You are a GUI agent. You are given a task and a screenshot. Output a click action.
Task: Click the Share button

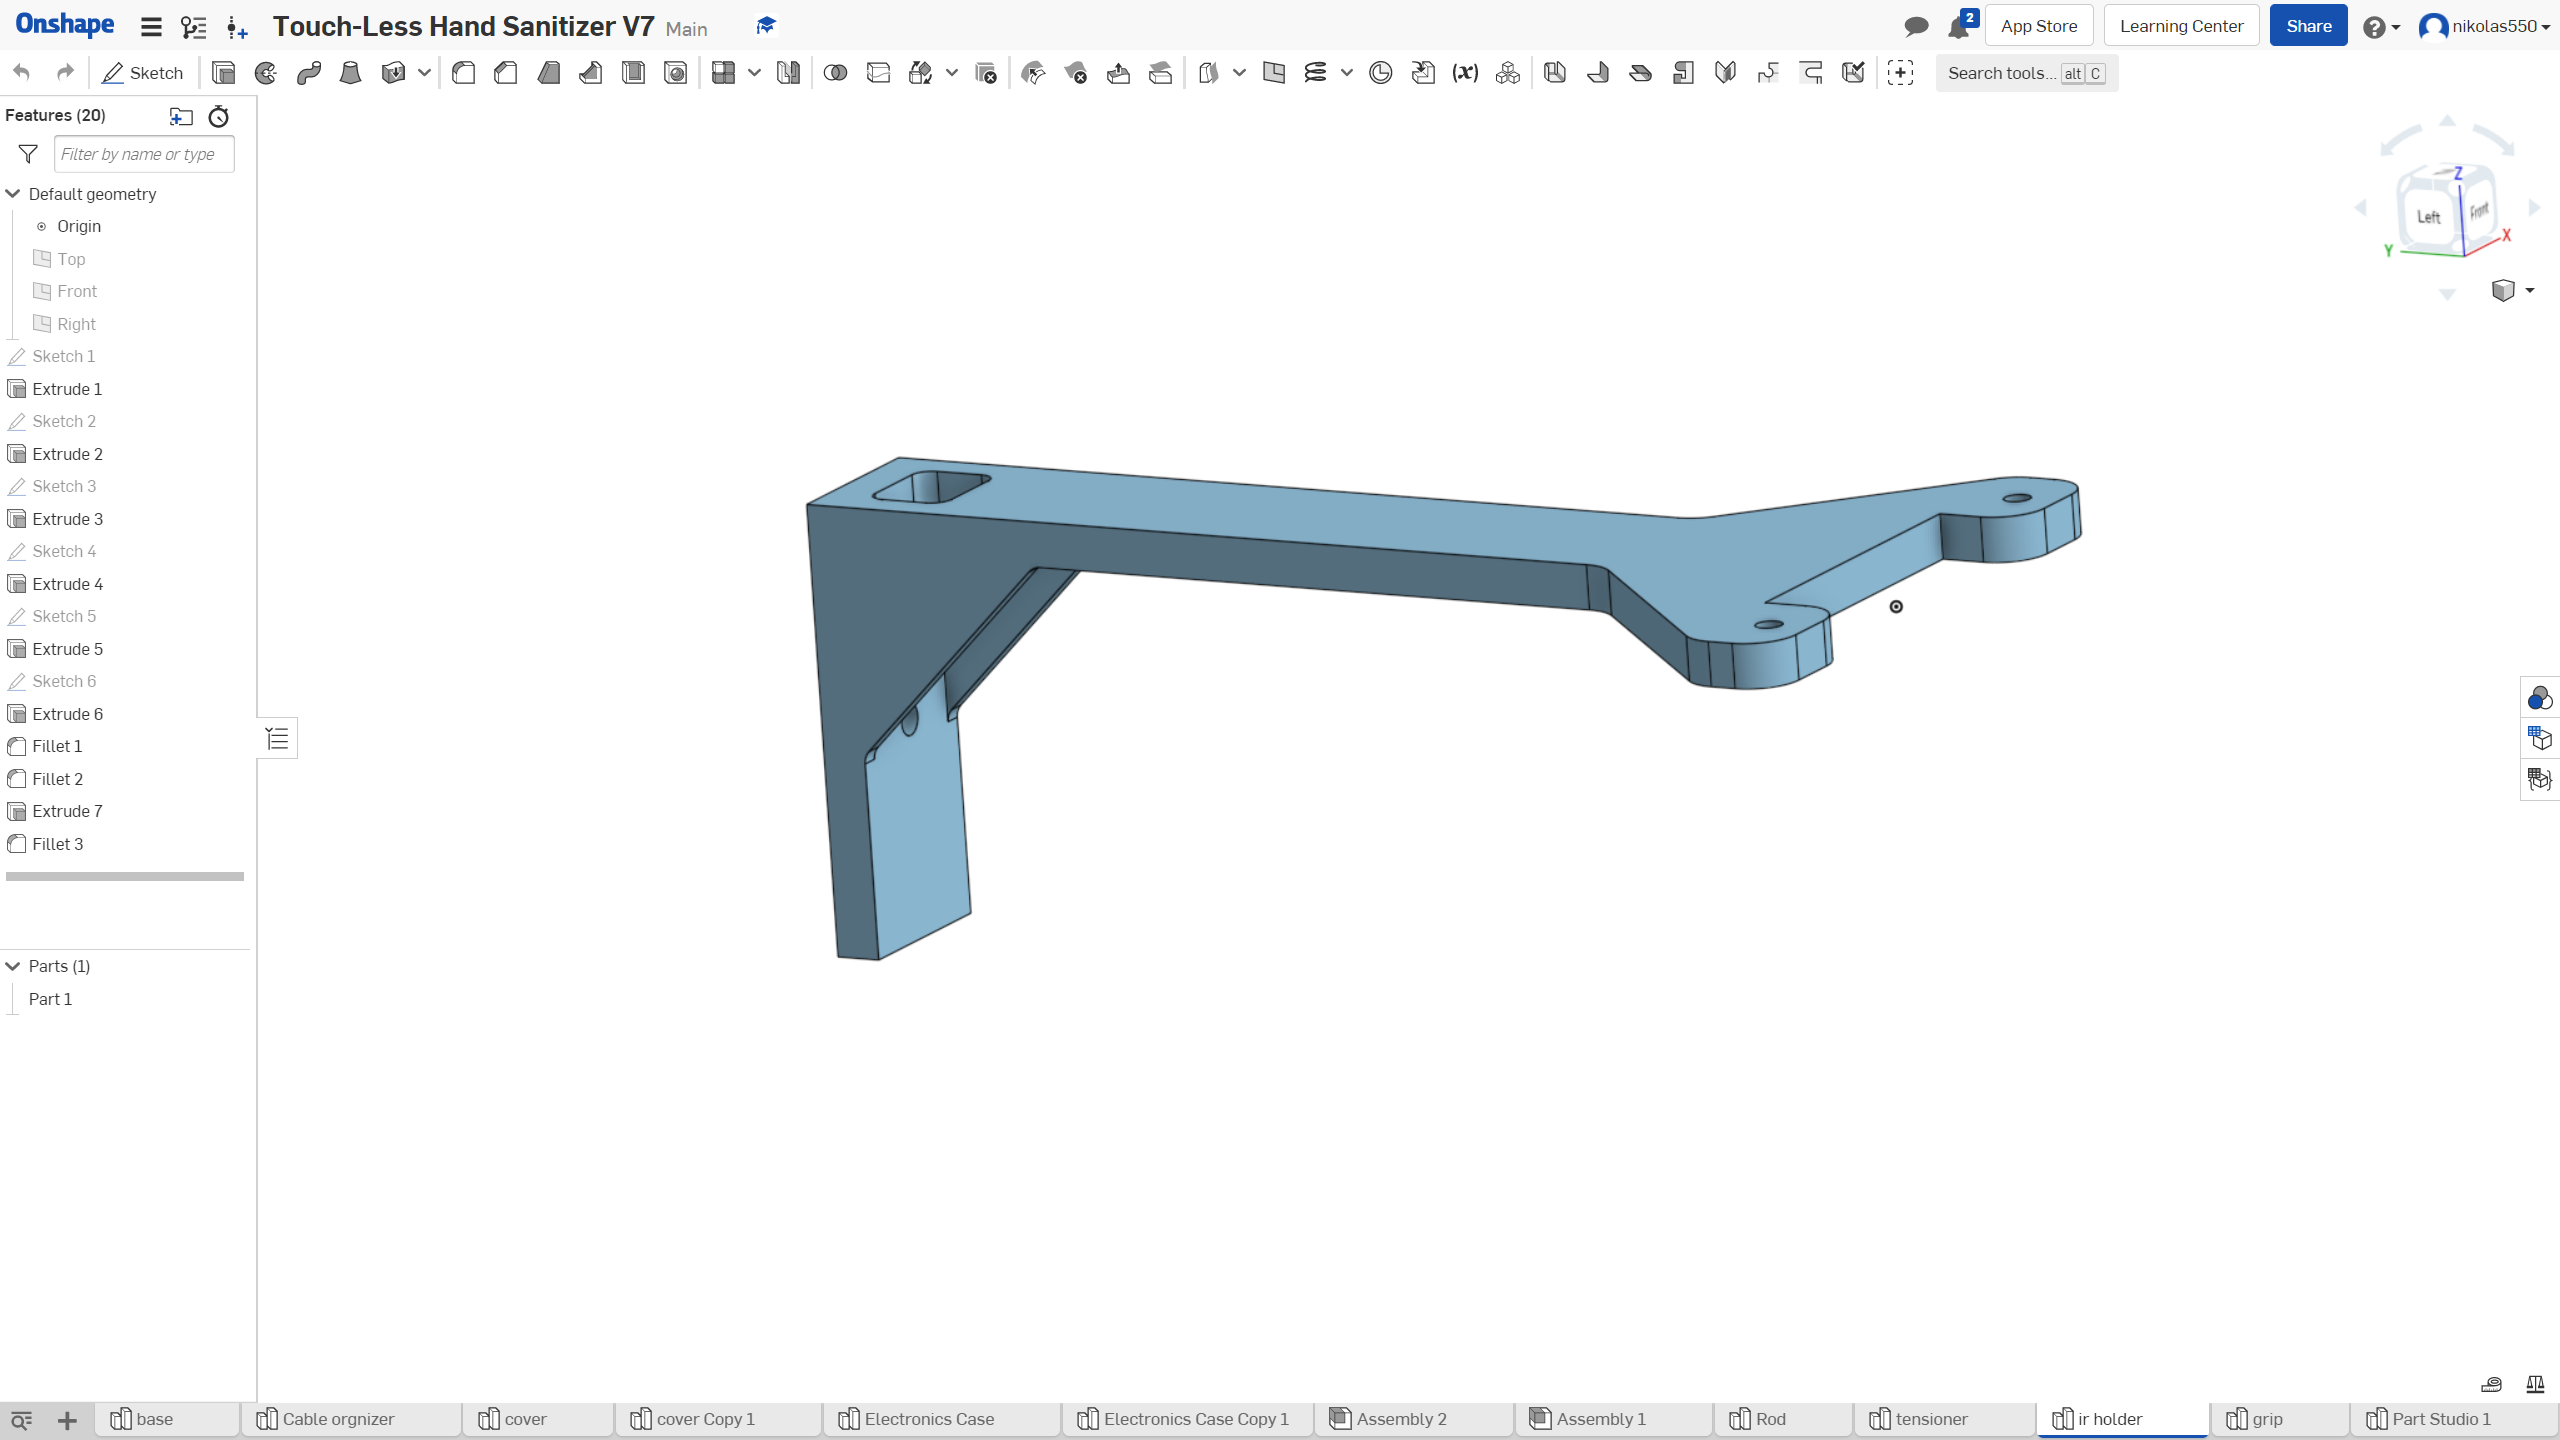(x=2309, y=25)
